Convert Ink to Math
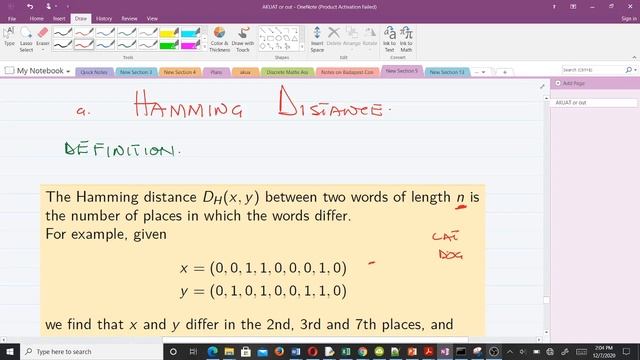 (x=406, y=39)
